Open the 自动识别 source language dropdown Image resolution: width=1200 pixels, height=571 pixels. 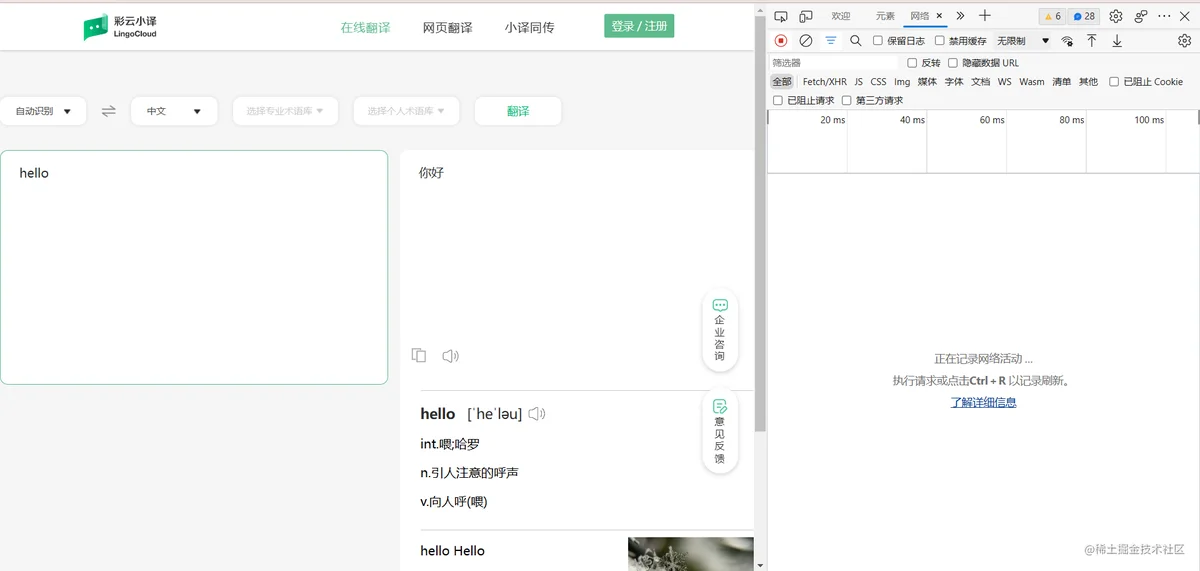click(43, 111)
